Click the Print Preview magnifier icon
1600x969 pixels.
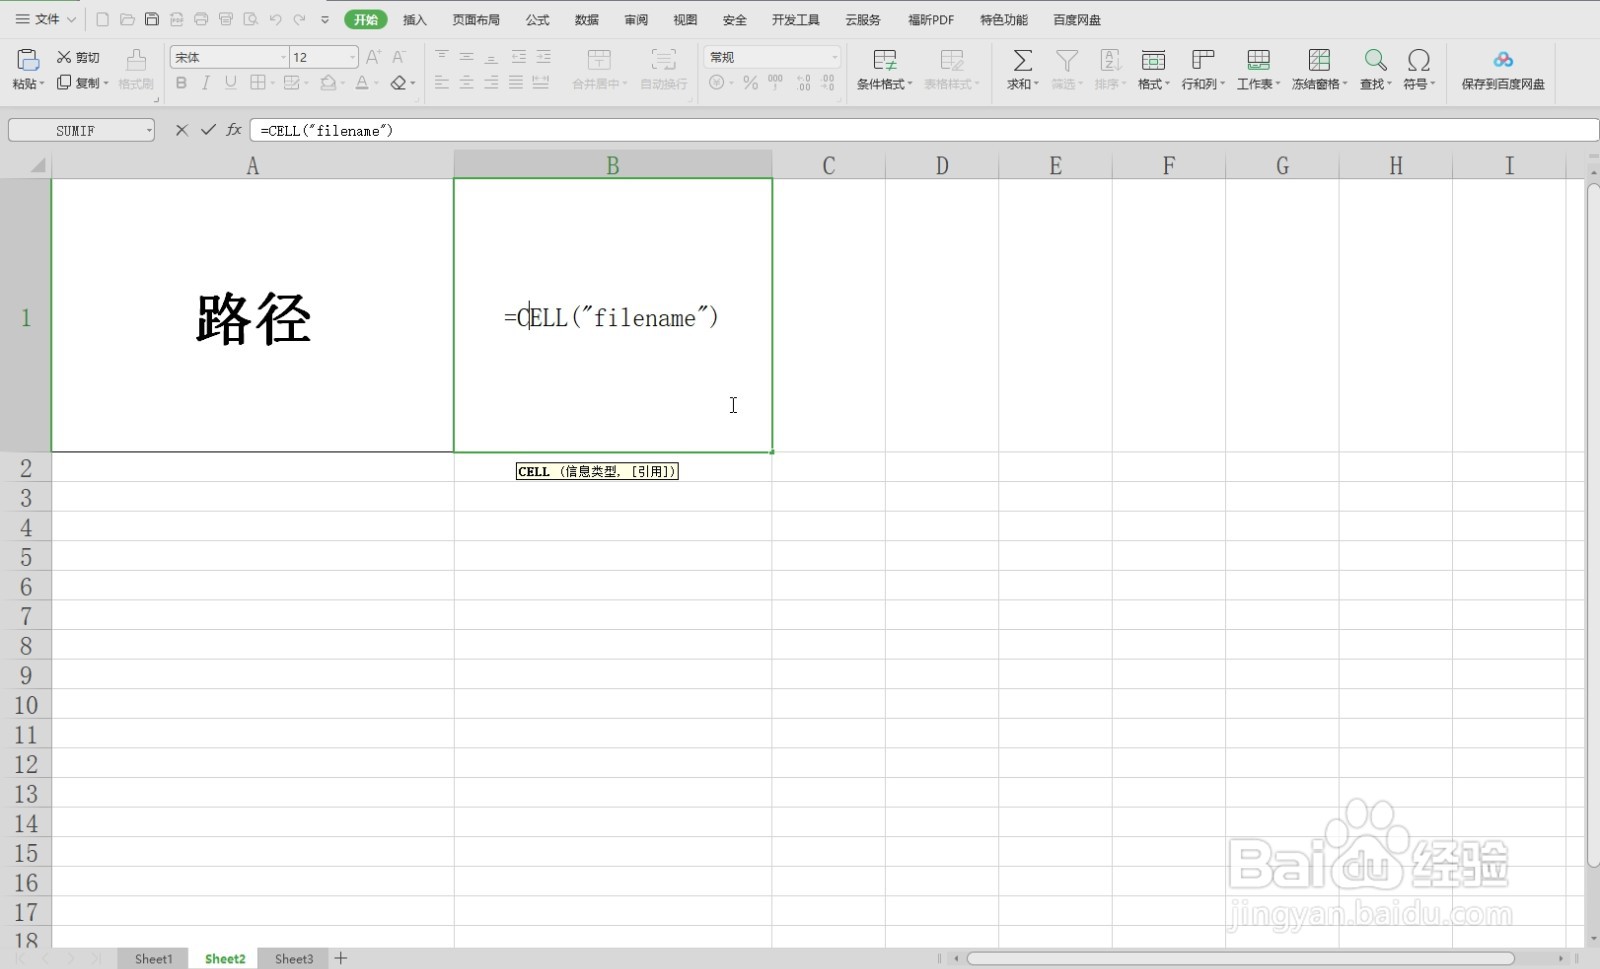tap(251, 19)
